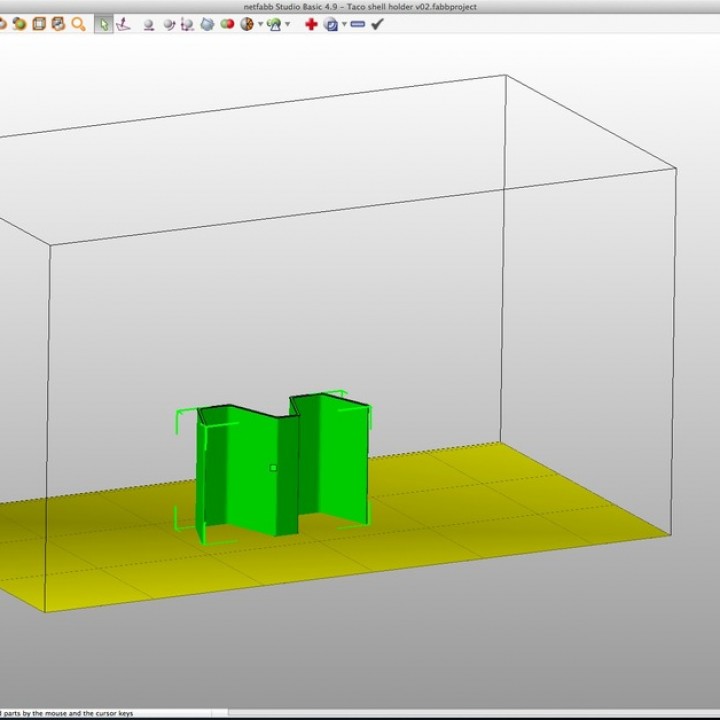Click the blue minus icon in toolbar
The width and height of the screenshot is (720, 720).
pos(357,24)
